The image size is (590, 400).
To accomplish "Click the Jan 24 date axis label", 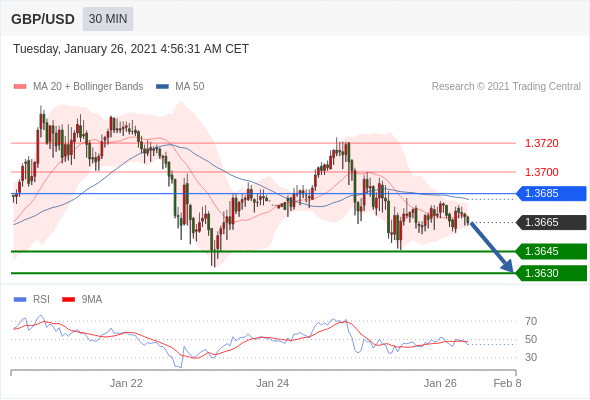I will click(x=272, y=383).
